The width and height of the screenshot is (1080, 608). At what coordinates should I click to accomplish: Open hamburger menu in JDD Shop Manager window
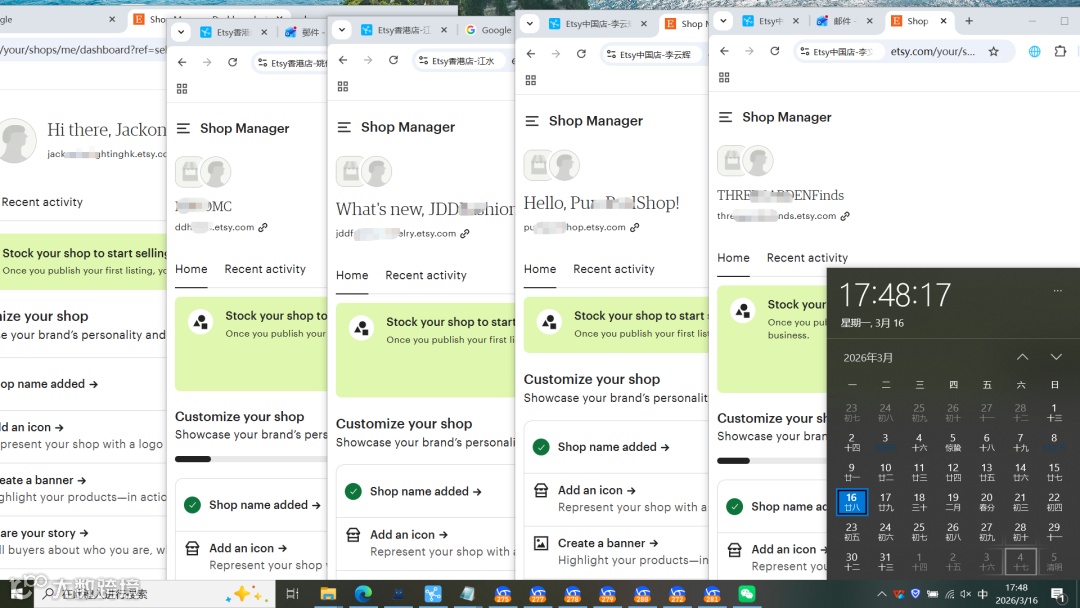[344, 127]
